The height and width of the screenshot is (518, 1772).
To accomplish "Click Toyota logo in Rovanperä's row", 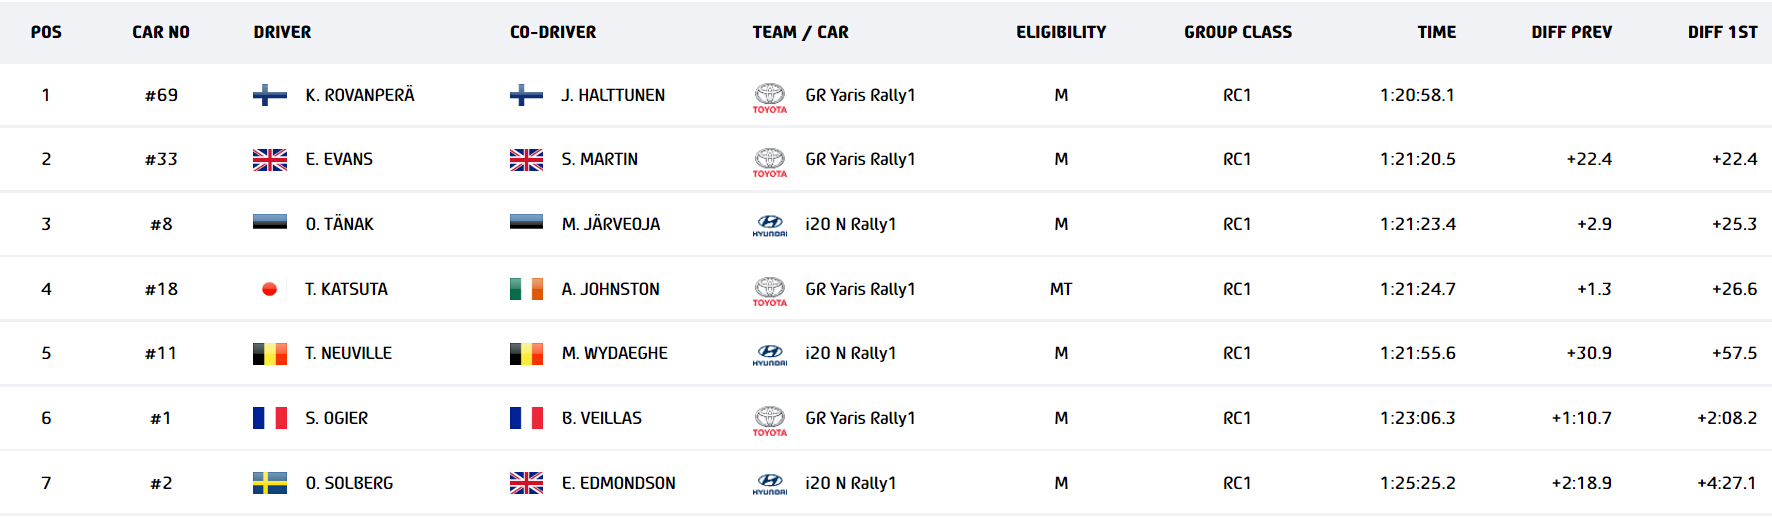I will 769,97.
